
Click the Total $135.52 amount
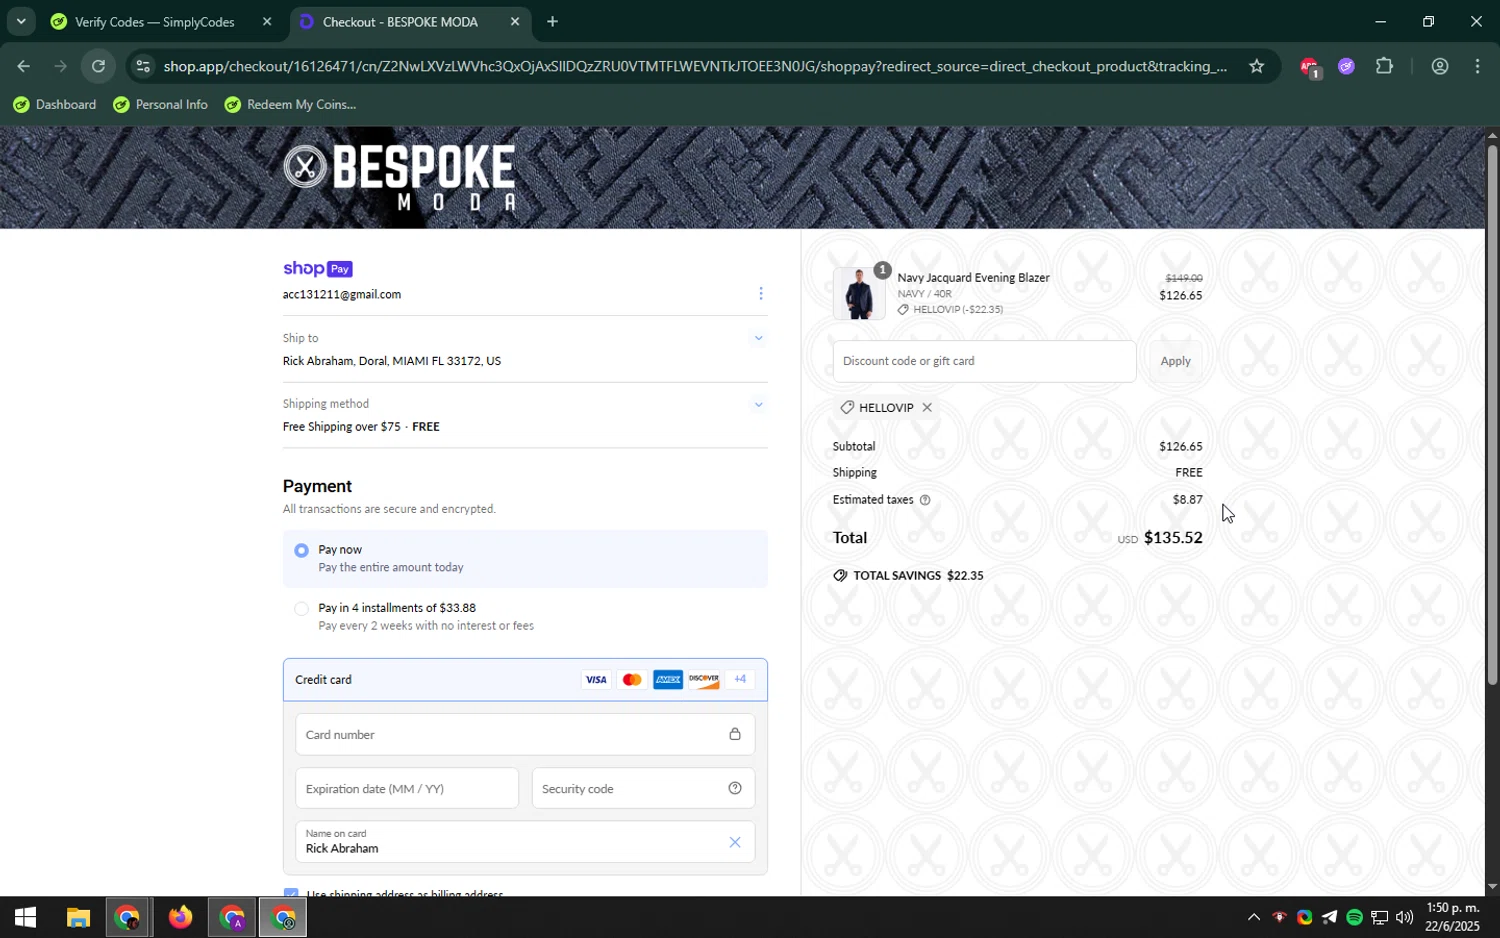click(x=1173, y=538)
